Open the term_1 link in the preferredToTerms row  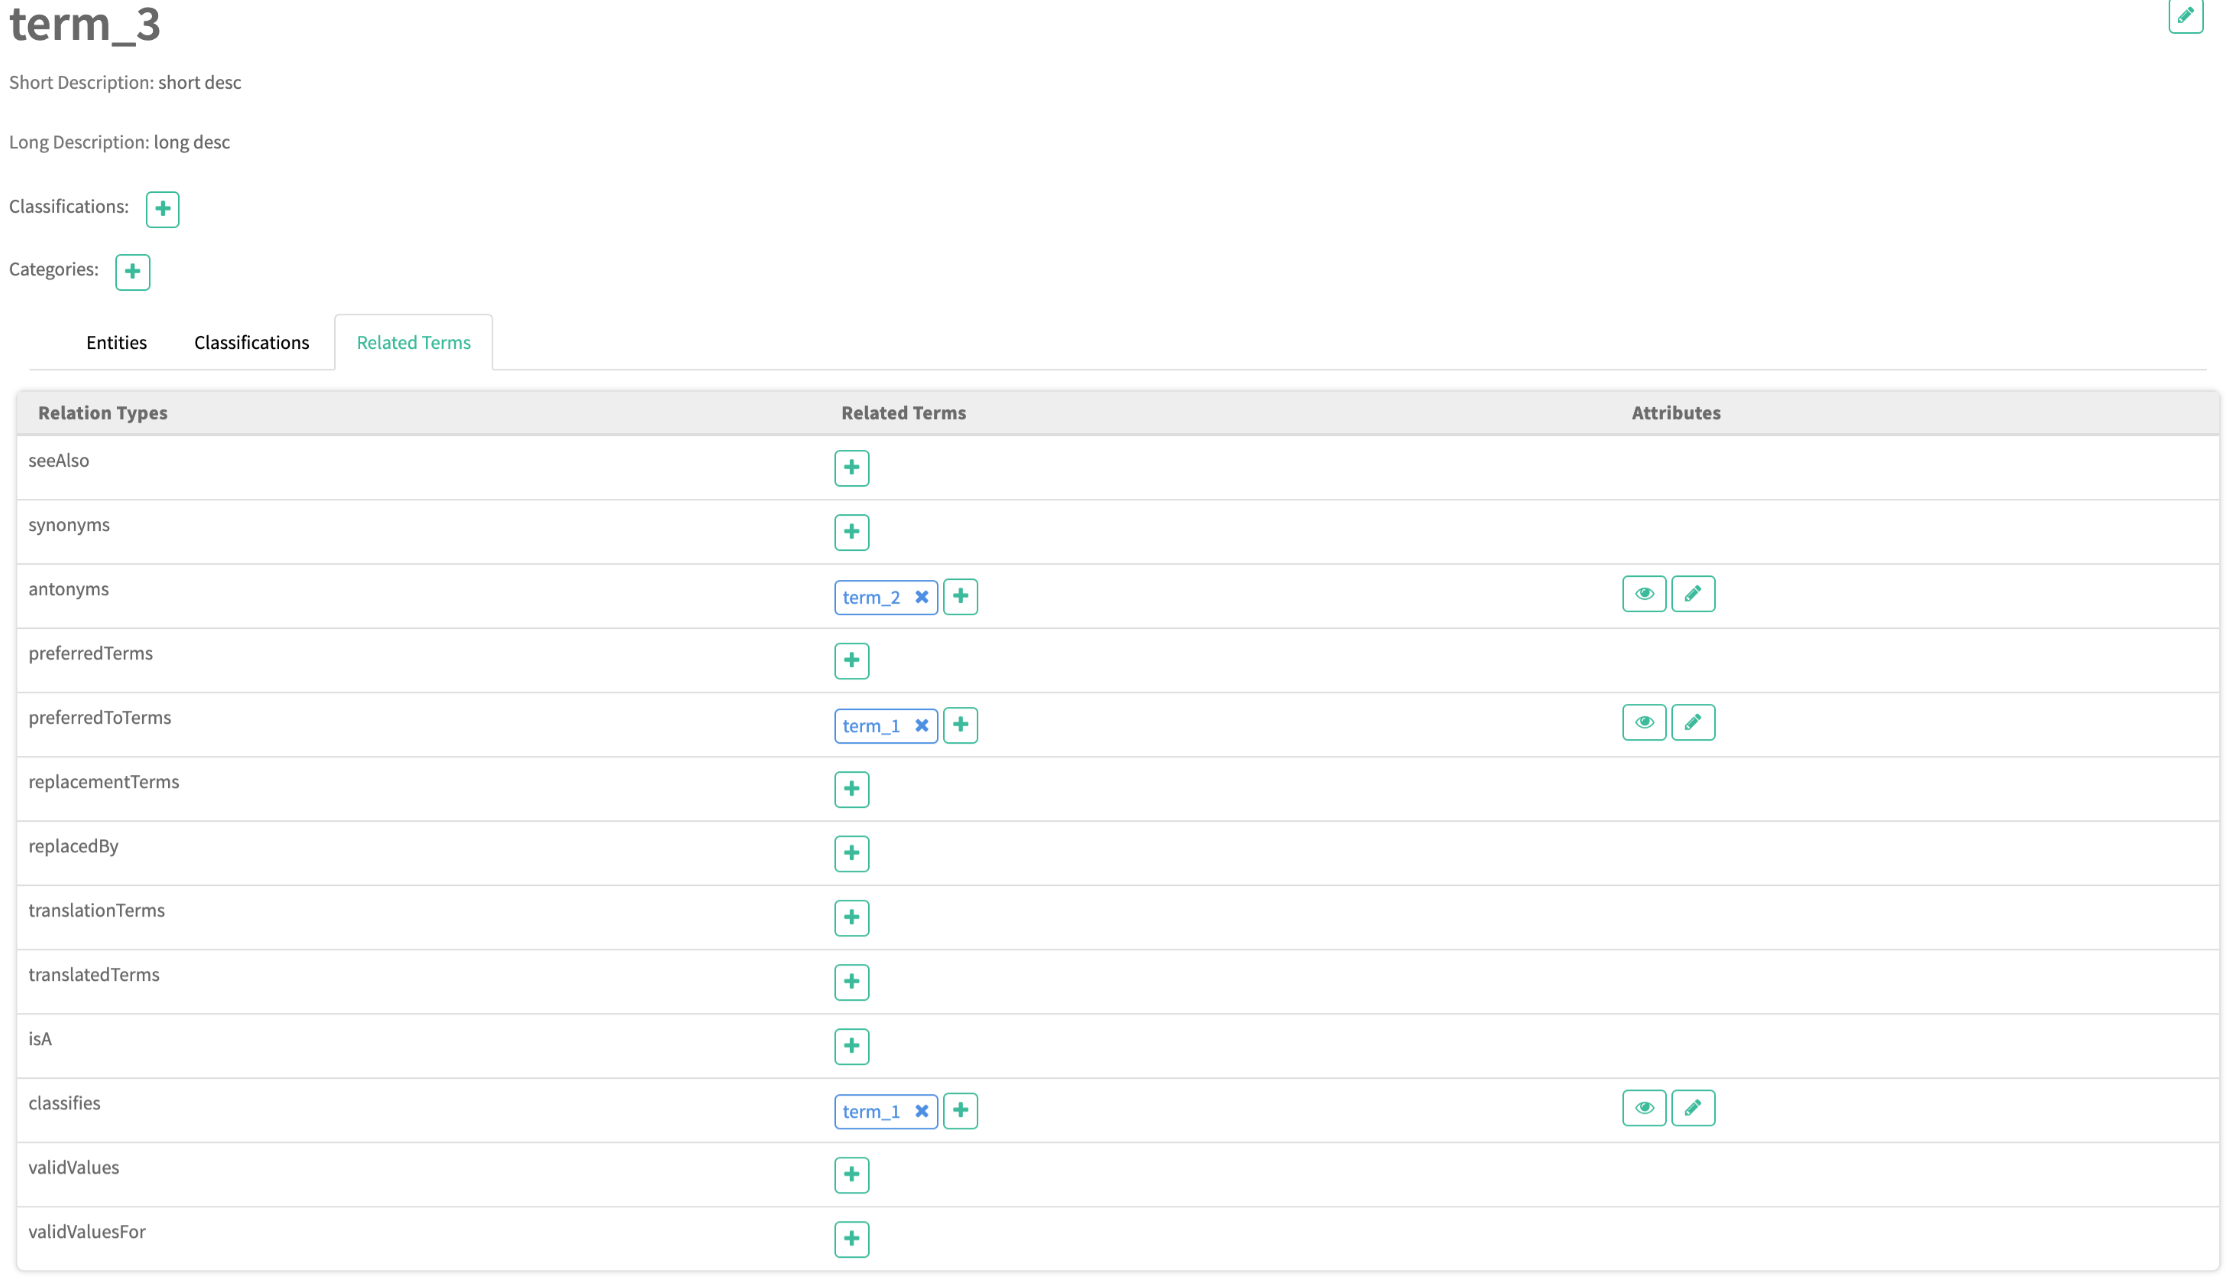tap(871, 726)
